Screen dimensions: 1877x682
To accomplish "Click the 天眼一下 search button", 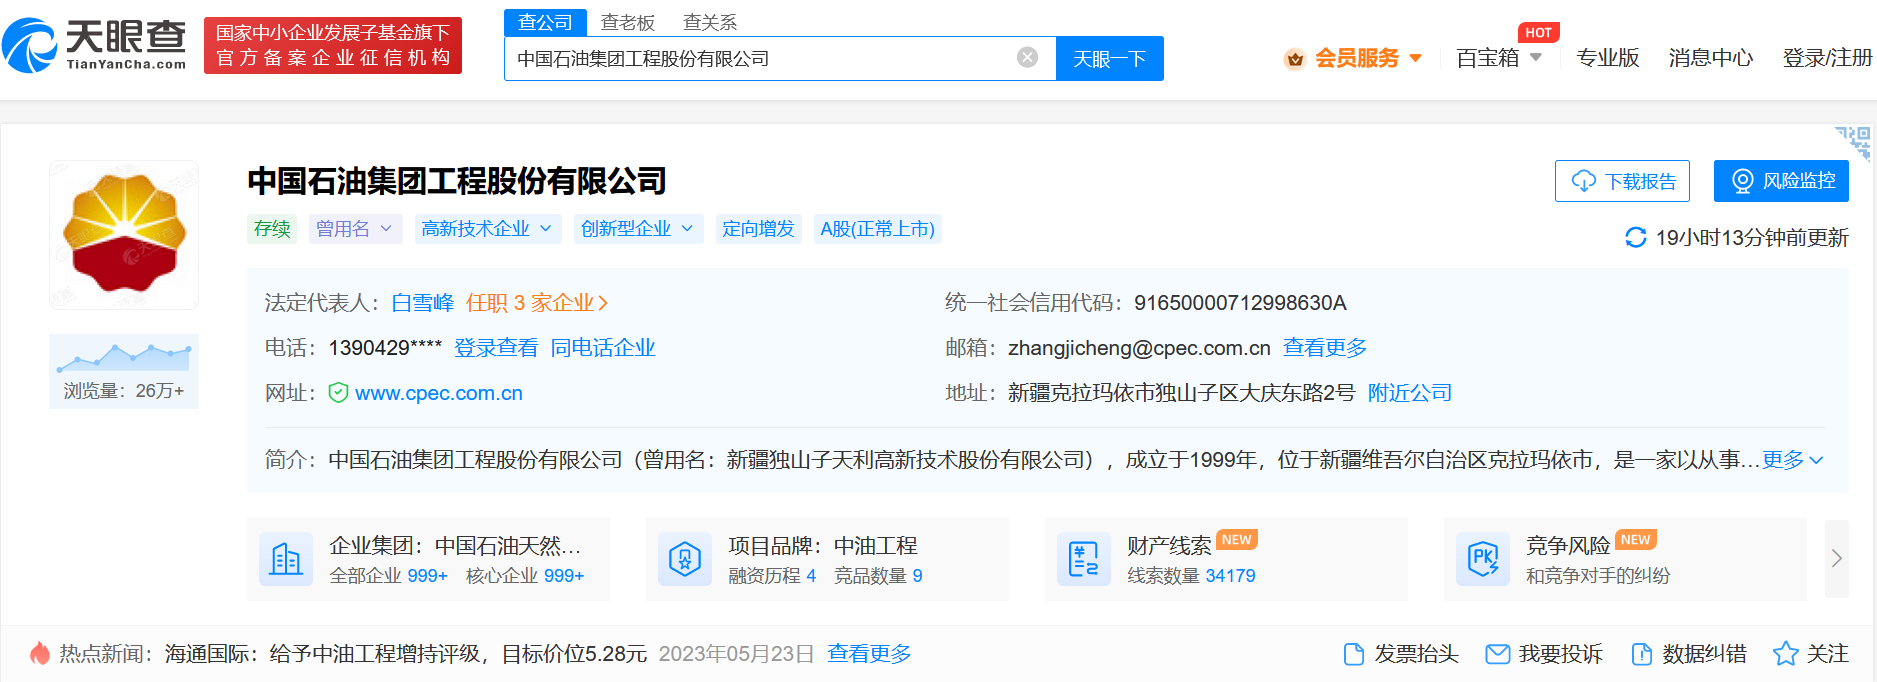I will coord(1109,59).
